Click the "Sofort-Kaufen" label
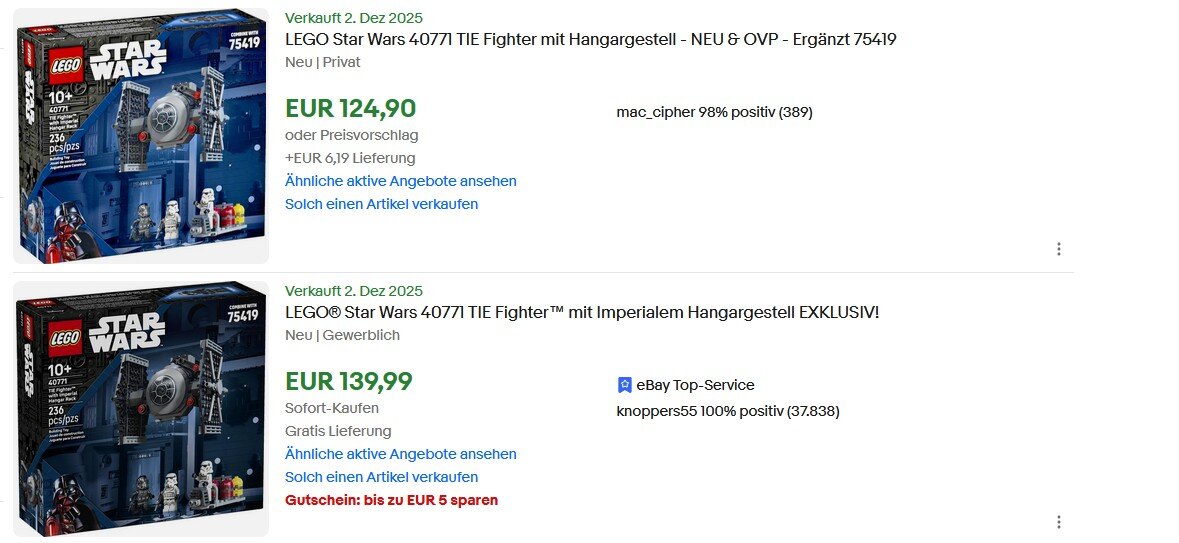Screen dimensions: 1179x543 point(331,408)
